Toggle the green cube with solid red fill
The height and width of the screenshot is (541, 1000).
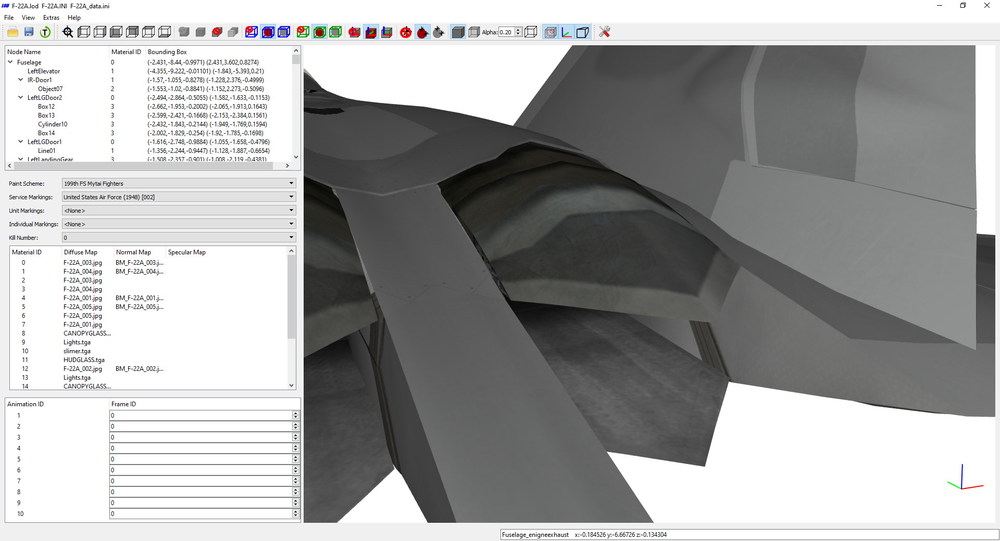click(x=320, y=32)
